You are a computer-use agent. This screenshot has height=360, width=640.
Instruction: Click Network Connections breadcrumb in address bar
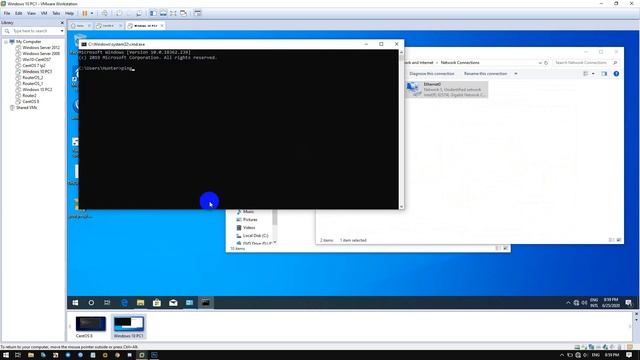tap(460, 63)
